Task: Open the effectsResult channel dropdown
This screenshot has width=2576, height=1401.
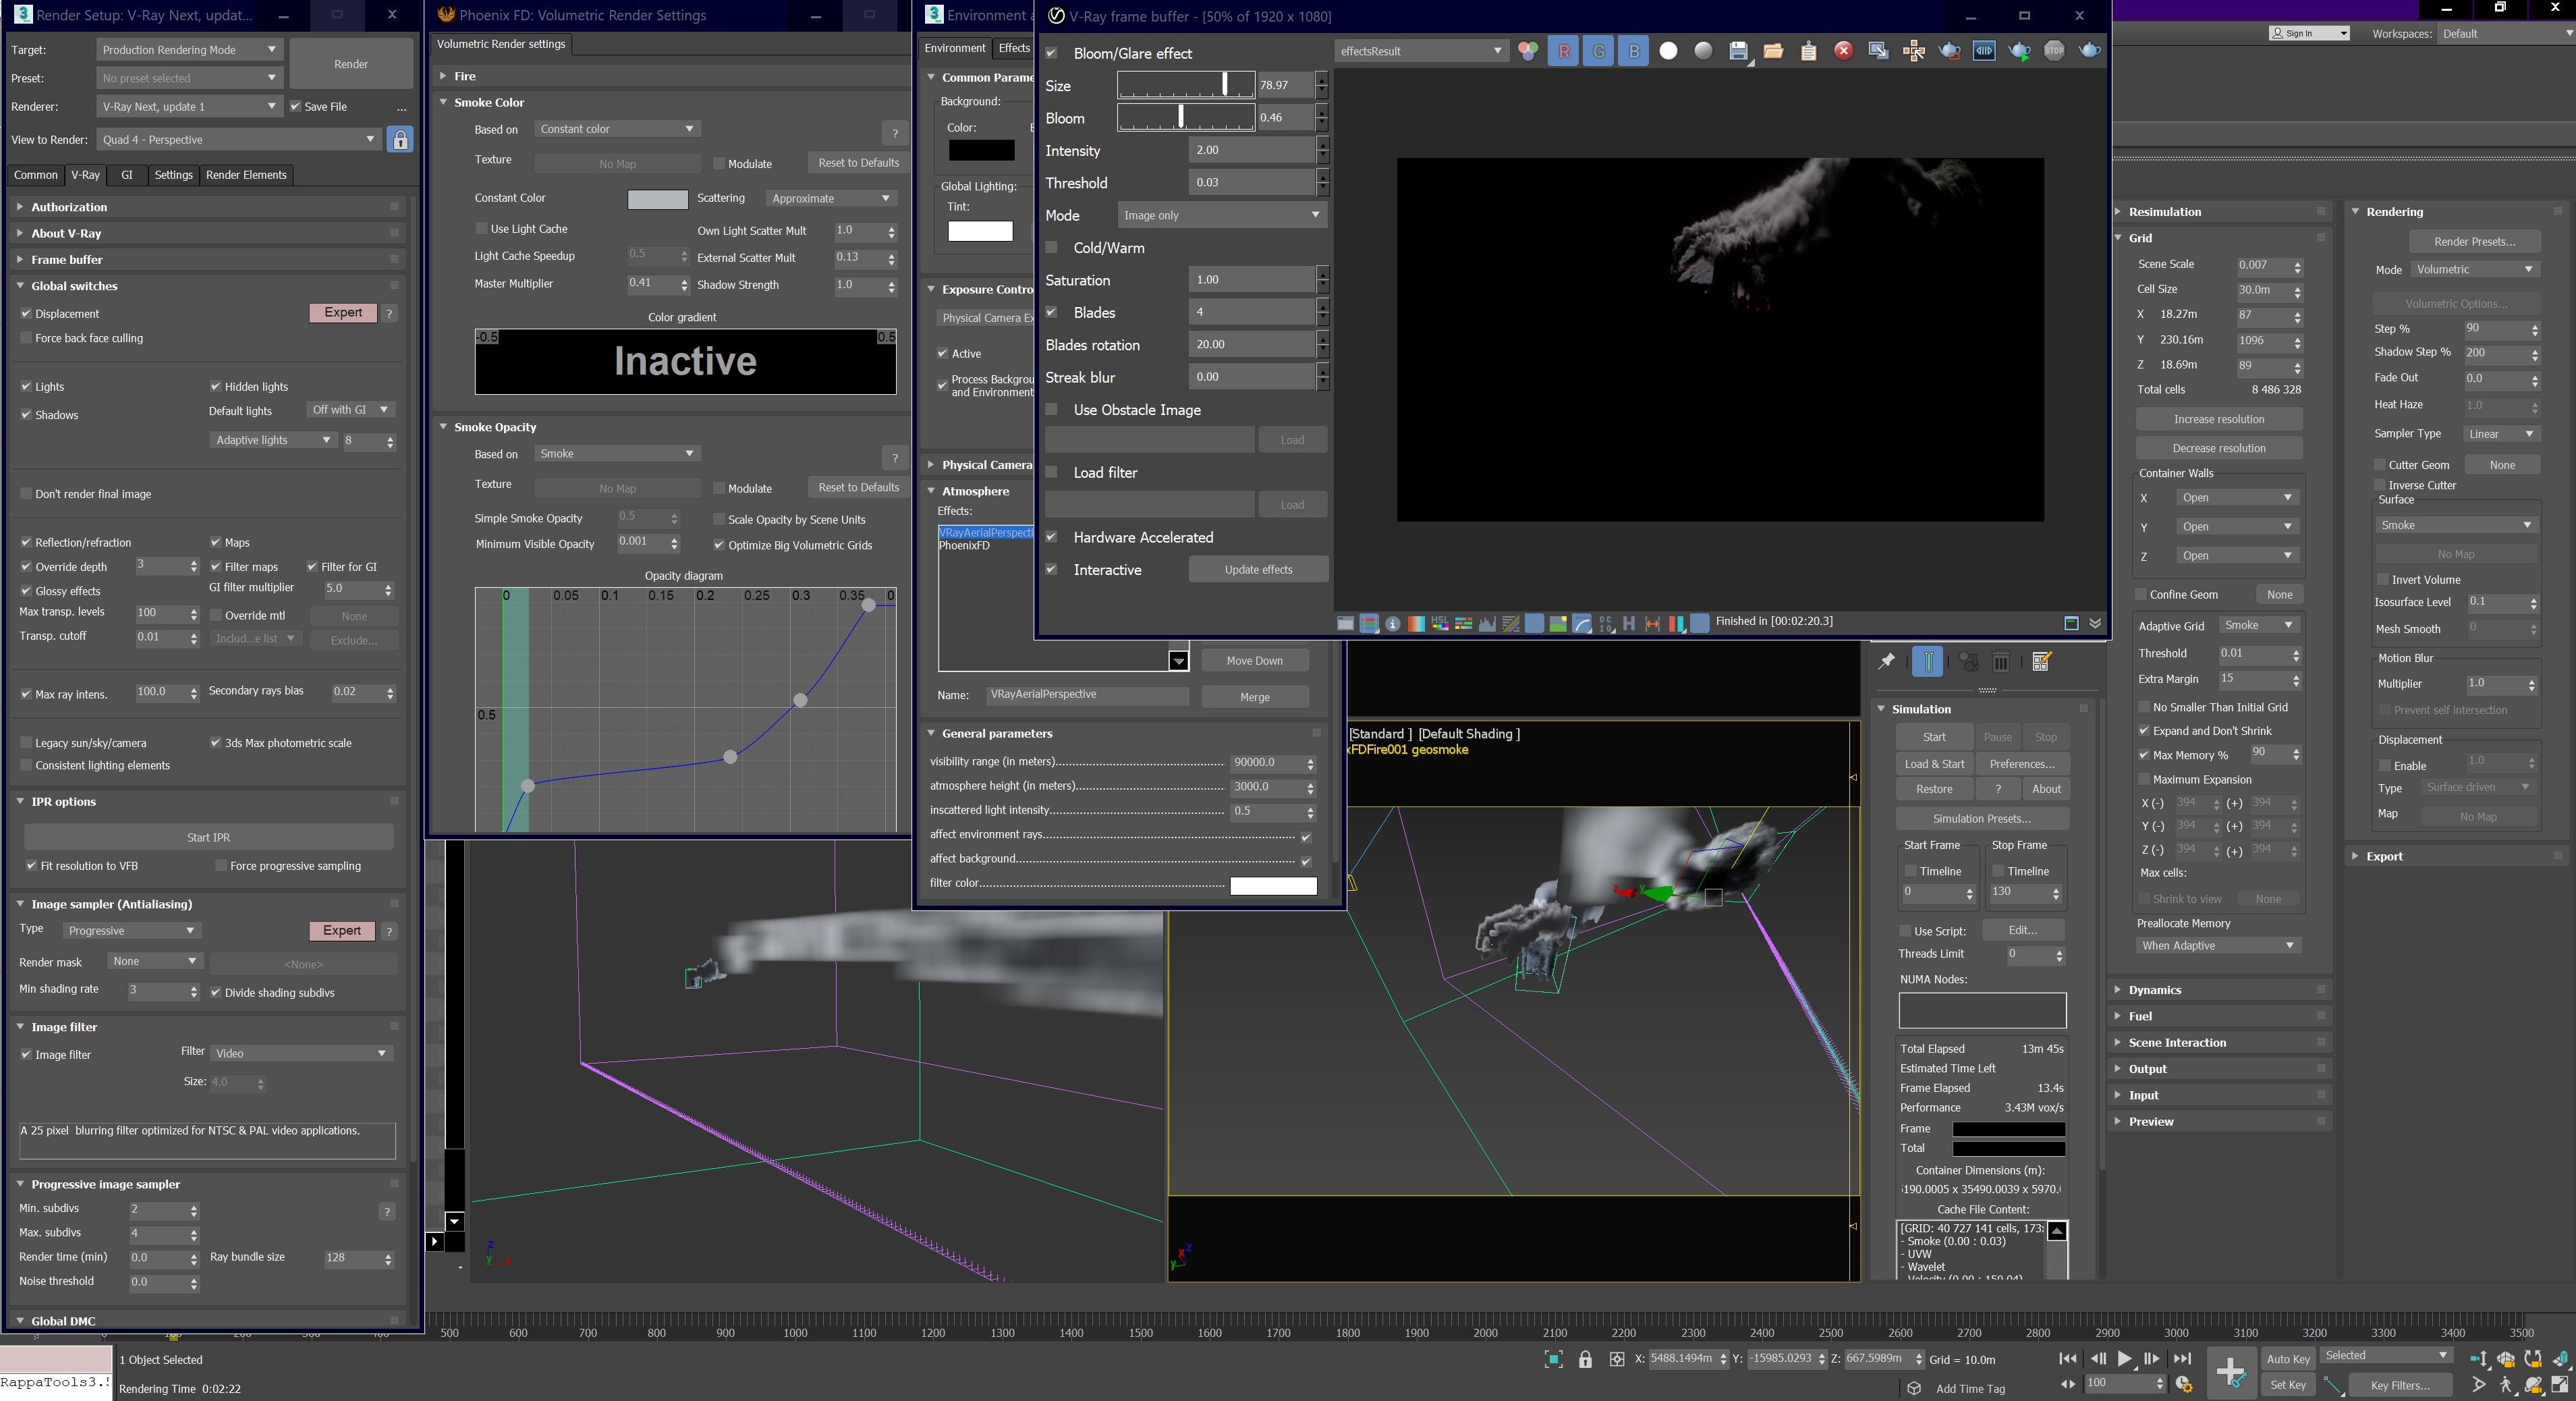Action: [1420, 51]
